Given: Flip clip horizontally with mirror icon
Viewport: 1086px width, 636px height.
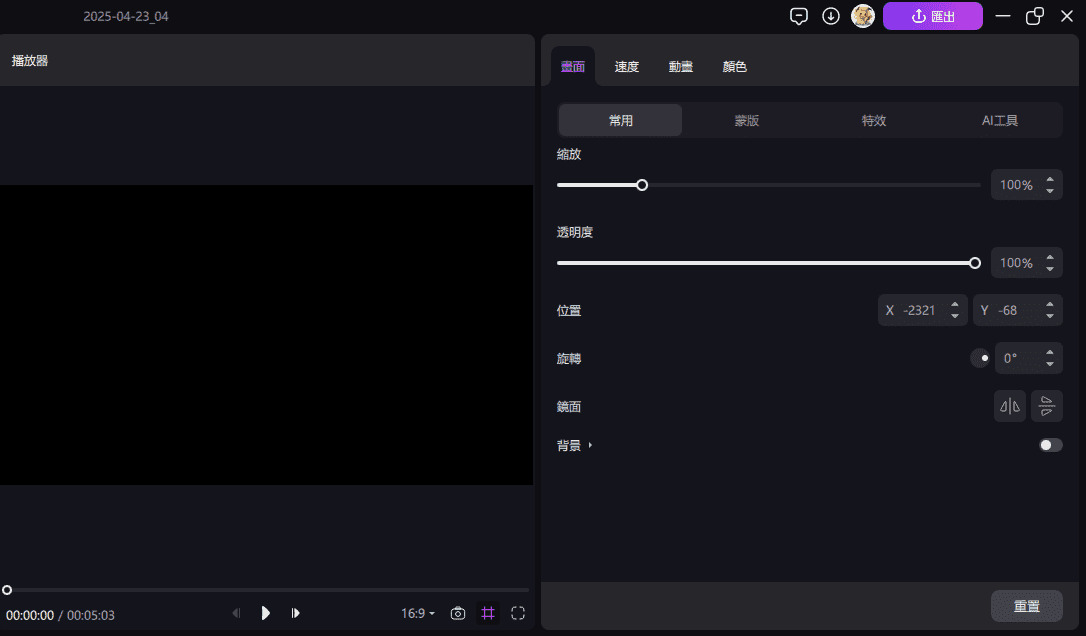Looking at the screenshot, I should pos(1010,406).
